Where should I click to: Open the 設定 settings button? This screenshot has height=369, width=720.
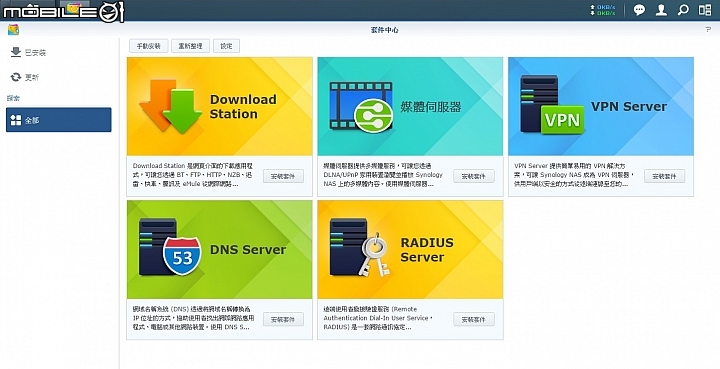tap(226, 46)
